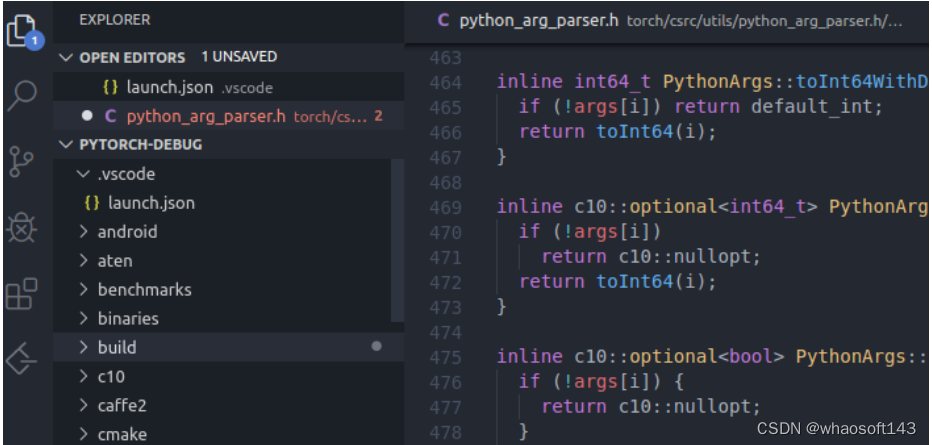Click optional<bool> on line 475

pos(707,356)
